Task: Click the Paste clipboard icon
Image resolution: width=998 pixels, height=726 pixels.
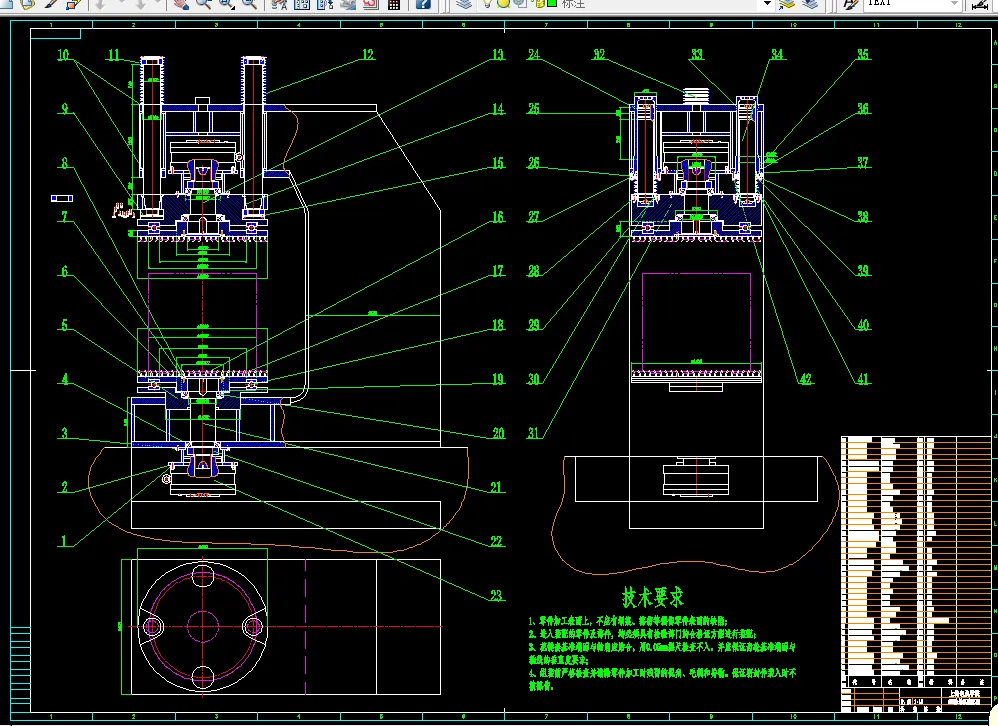Action: click(27, 4)
